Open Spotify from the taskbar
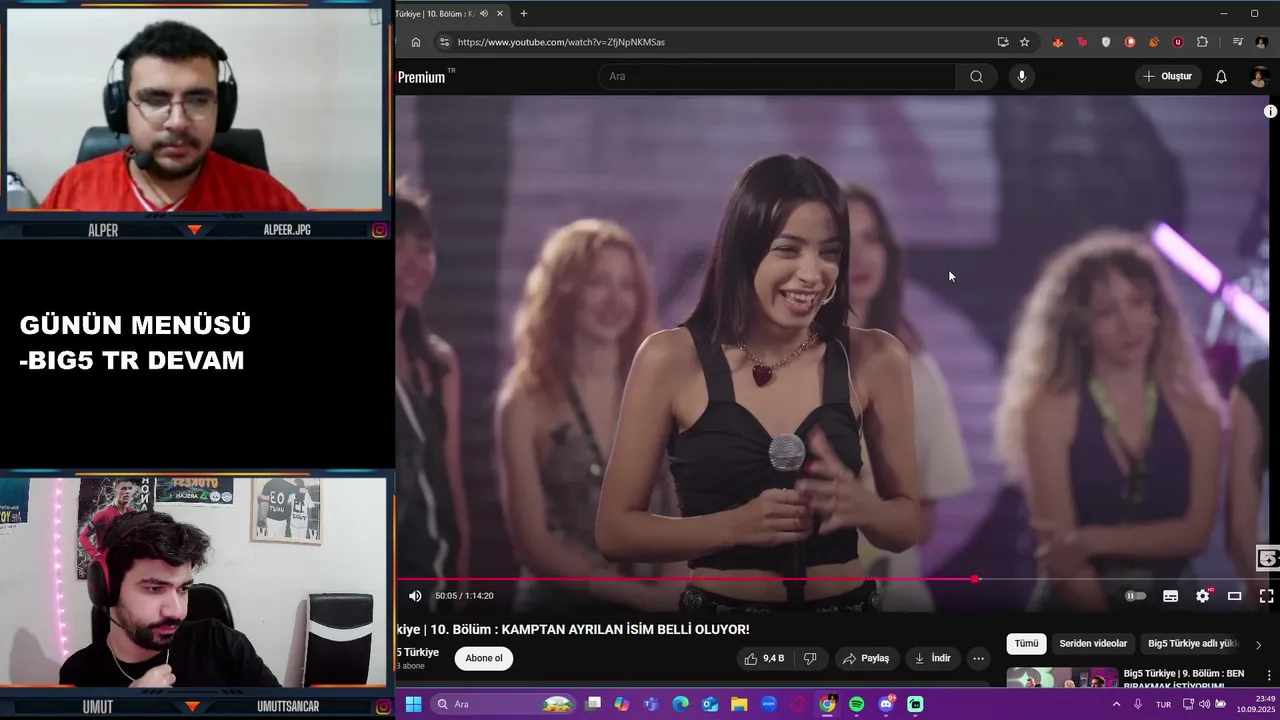Screen dimensions: 1280x720 [x=857, y=704]
